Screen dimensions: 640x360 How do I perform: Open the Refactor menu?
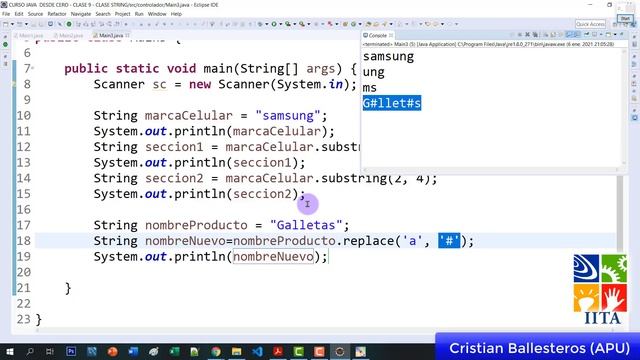point(57,14)
